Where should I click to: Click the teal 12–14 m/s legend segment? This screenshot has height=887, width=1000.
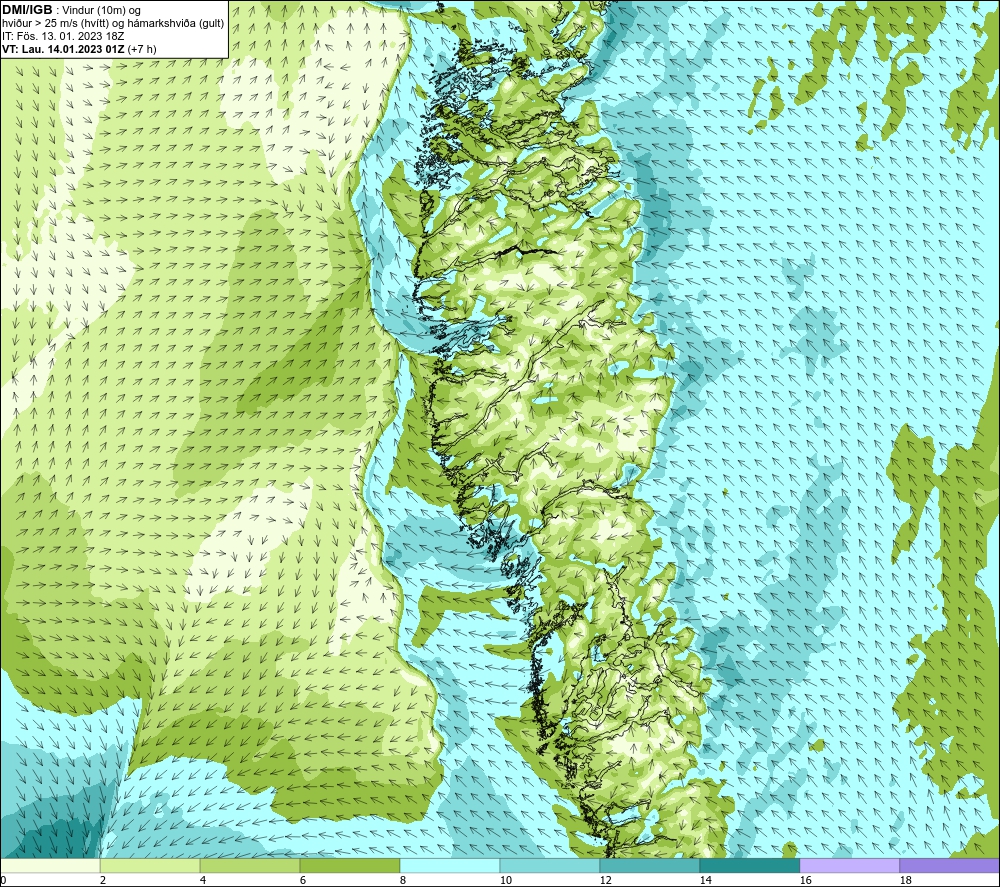pyautogui.click(x=649, y=866)
